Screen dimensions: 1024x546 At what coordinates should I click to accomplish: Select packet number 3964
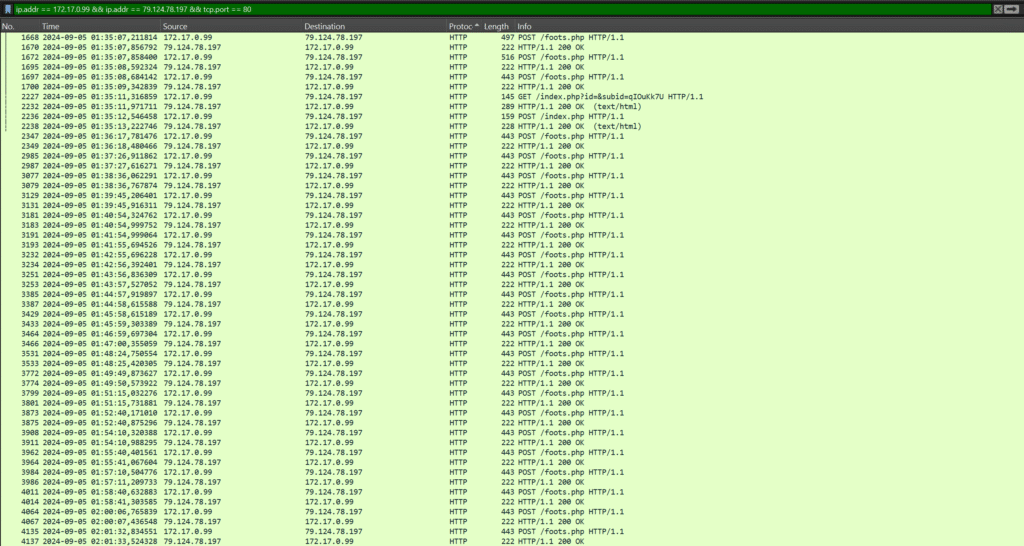[512, 462]
